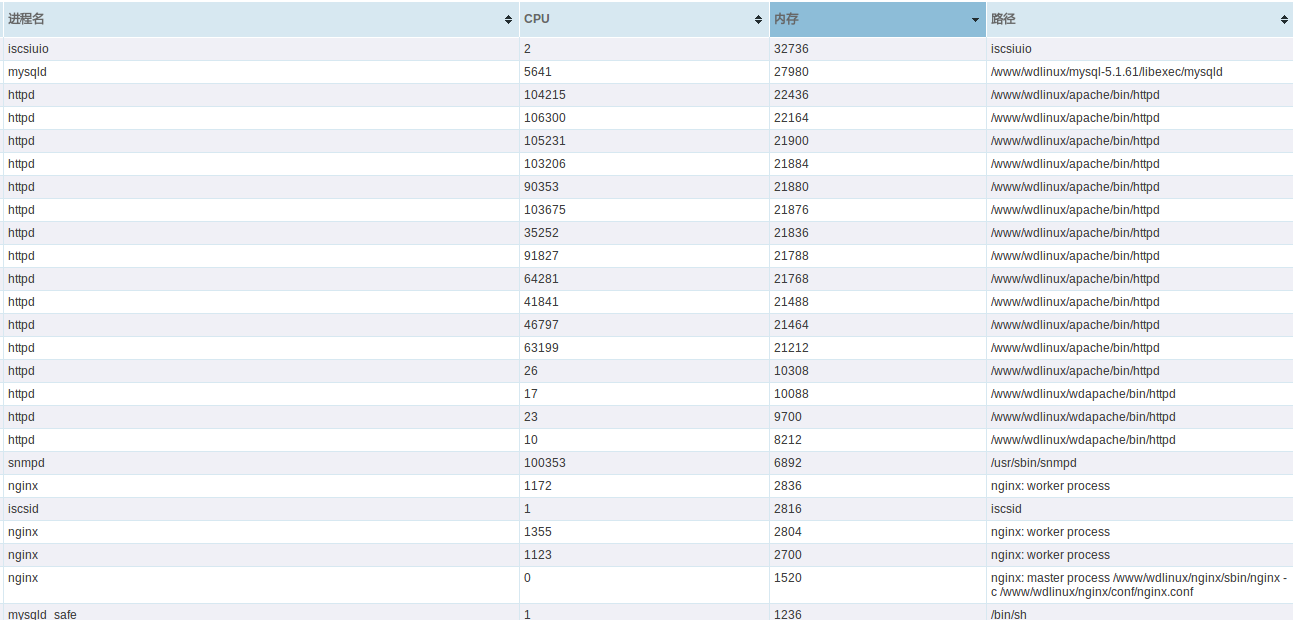Select the mysqld_safe process name cell

click(x=260, y=613)
